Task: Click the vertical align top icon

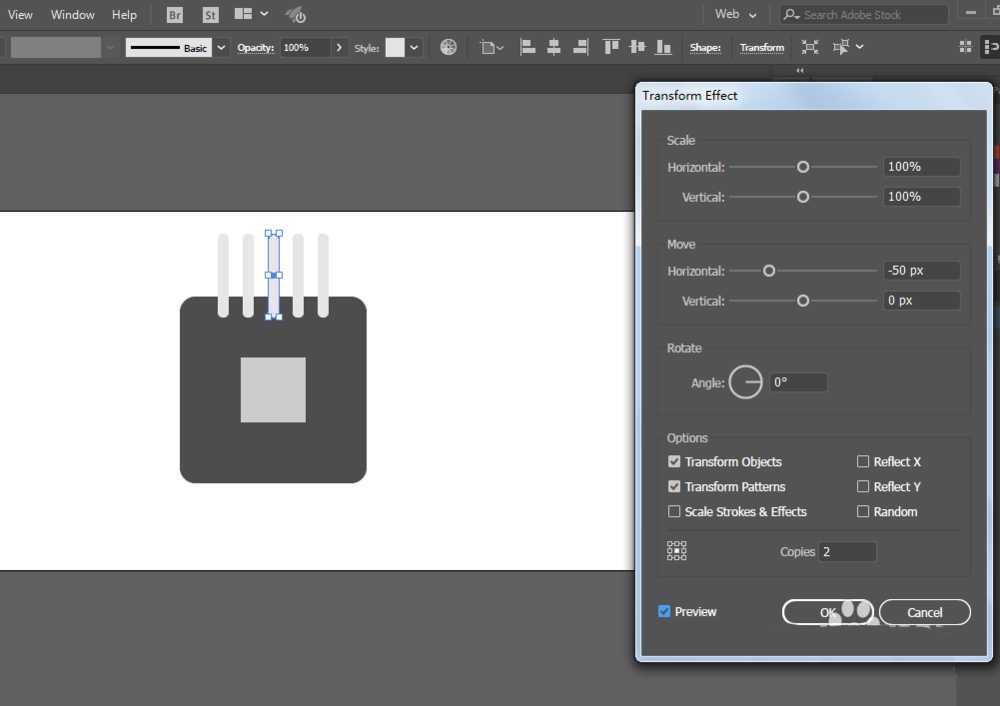Action: click(611, 47)
